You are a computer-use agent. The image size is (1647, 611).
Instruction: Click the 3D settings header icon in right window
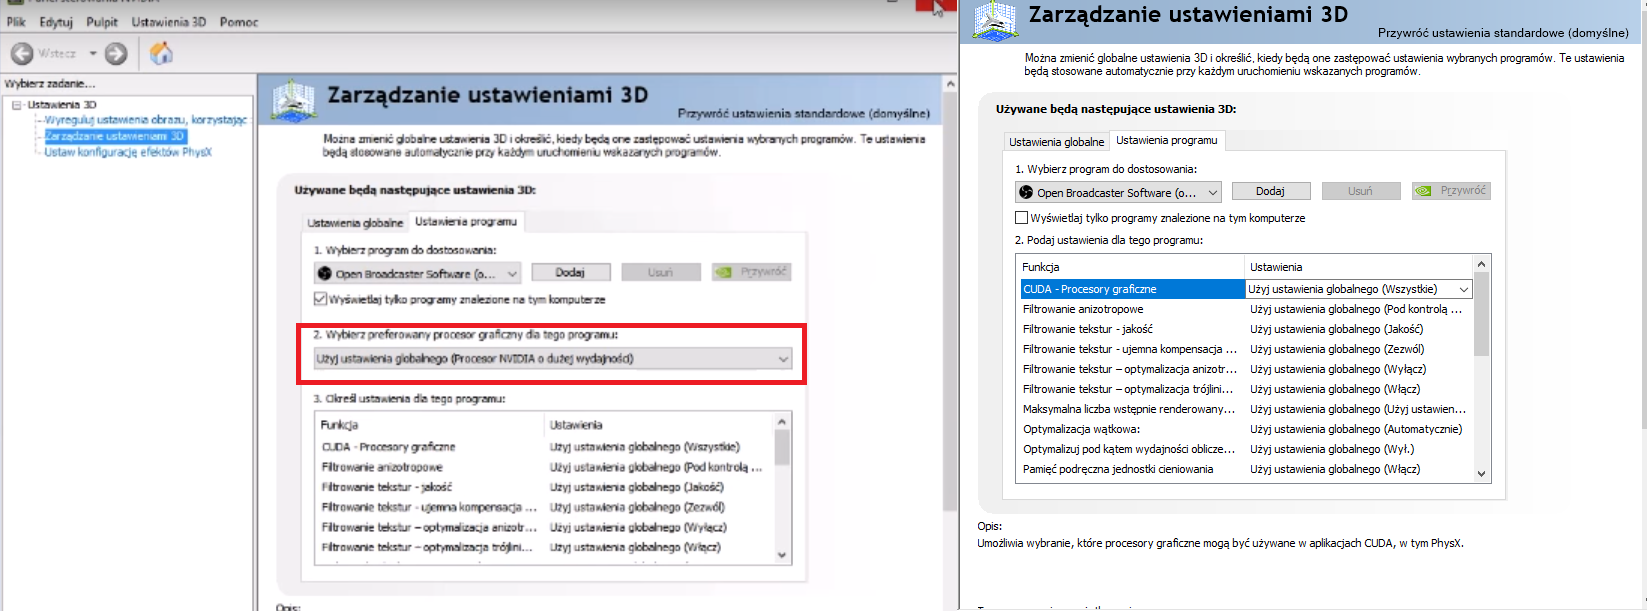point(995,21)
